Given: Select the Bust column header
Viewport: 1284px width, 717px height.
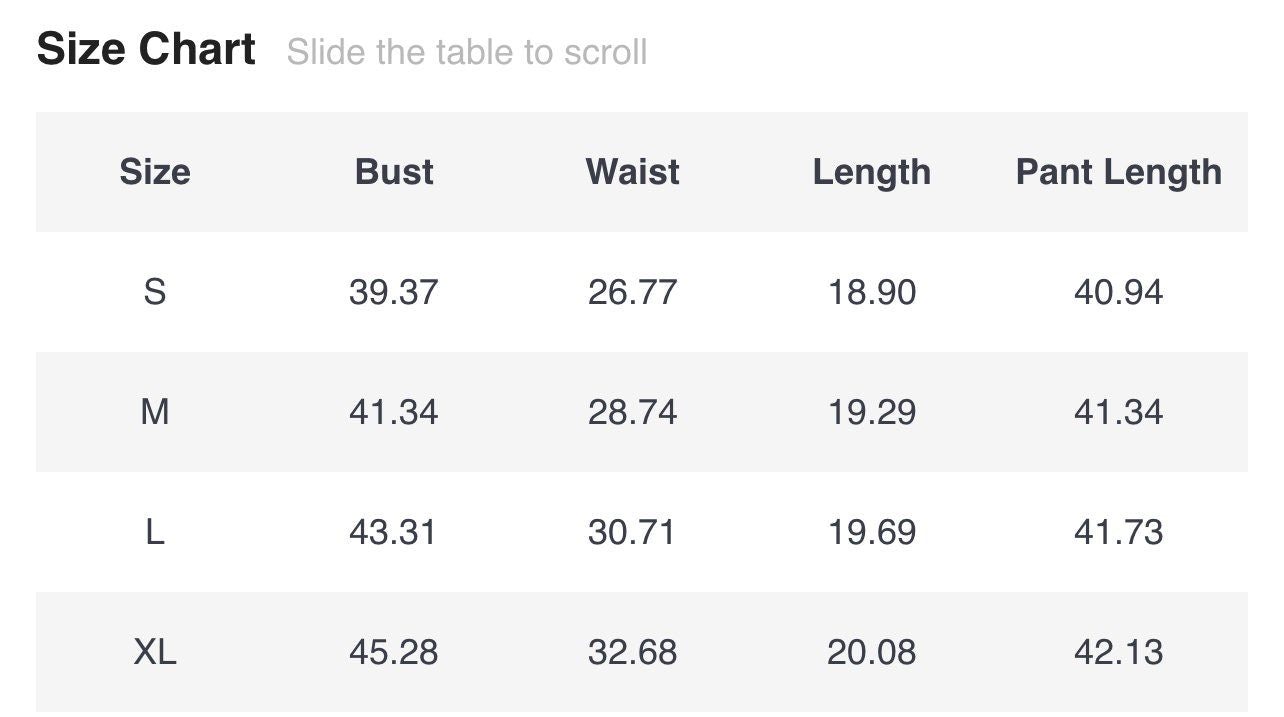Looking at the screenshot, I should point(394,172).
